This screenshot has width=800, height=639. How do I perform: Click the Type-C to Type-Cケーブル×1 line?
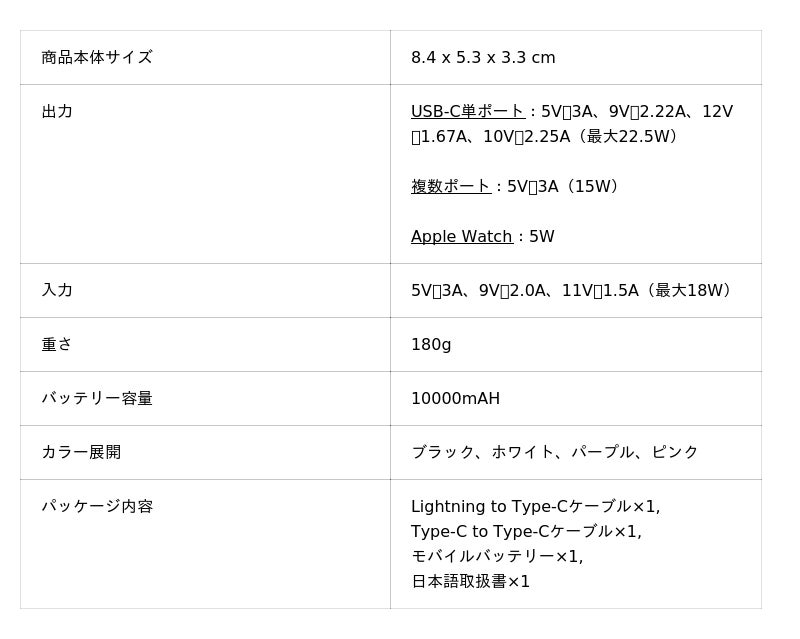click(x=526, y=531)
